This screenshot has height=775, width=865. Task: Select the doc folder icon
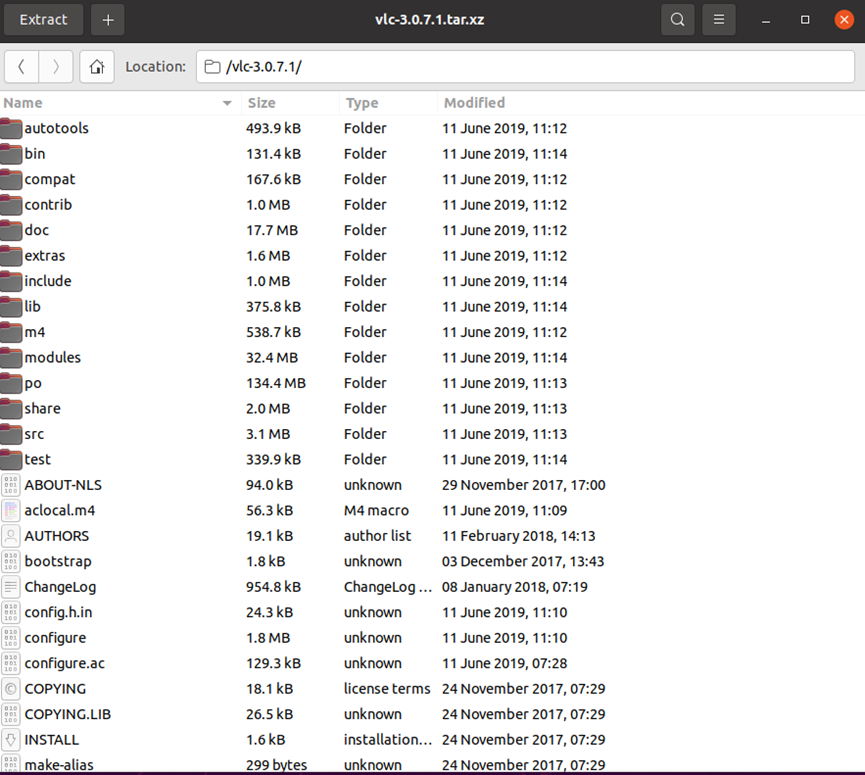(x=11, y=230)
